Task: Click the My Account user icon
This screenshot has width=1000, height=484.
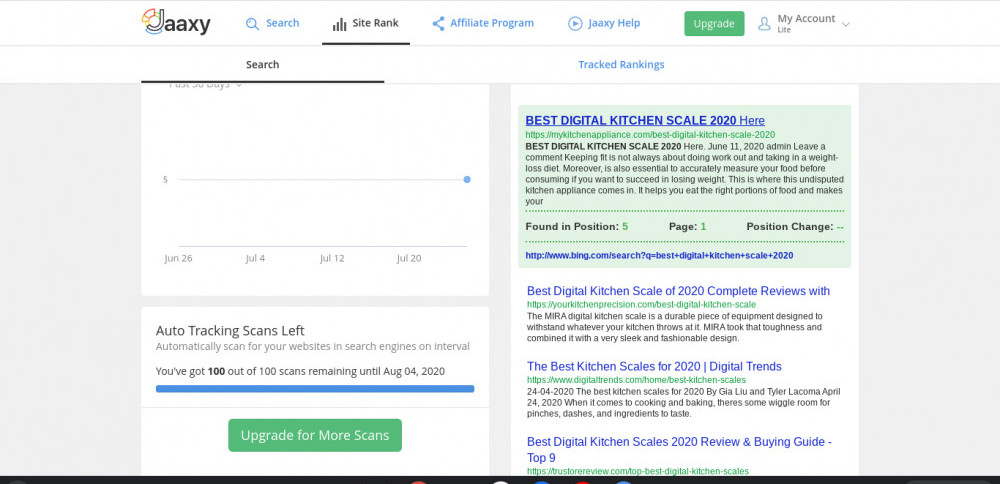Action: [x=764, y=24]
